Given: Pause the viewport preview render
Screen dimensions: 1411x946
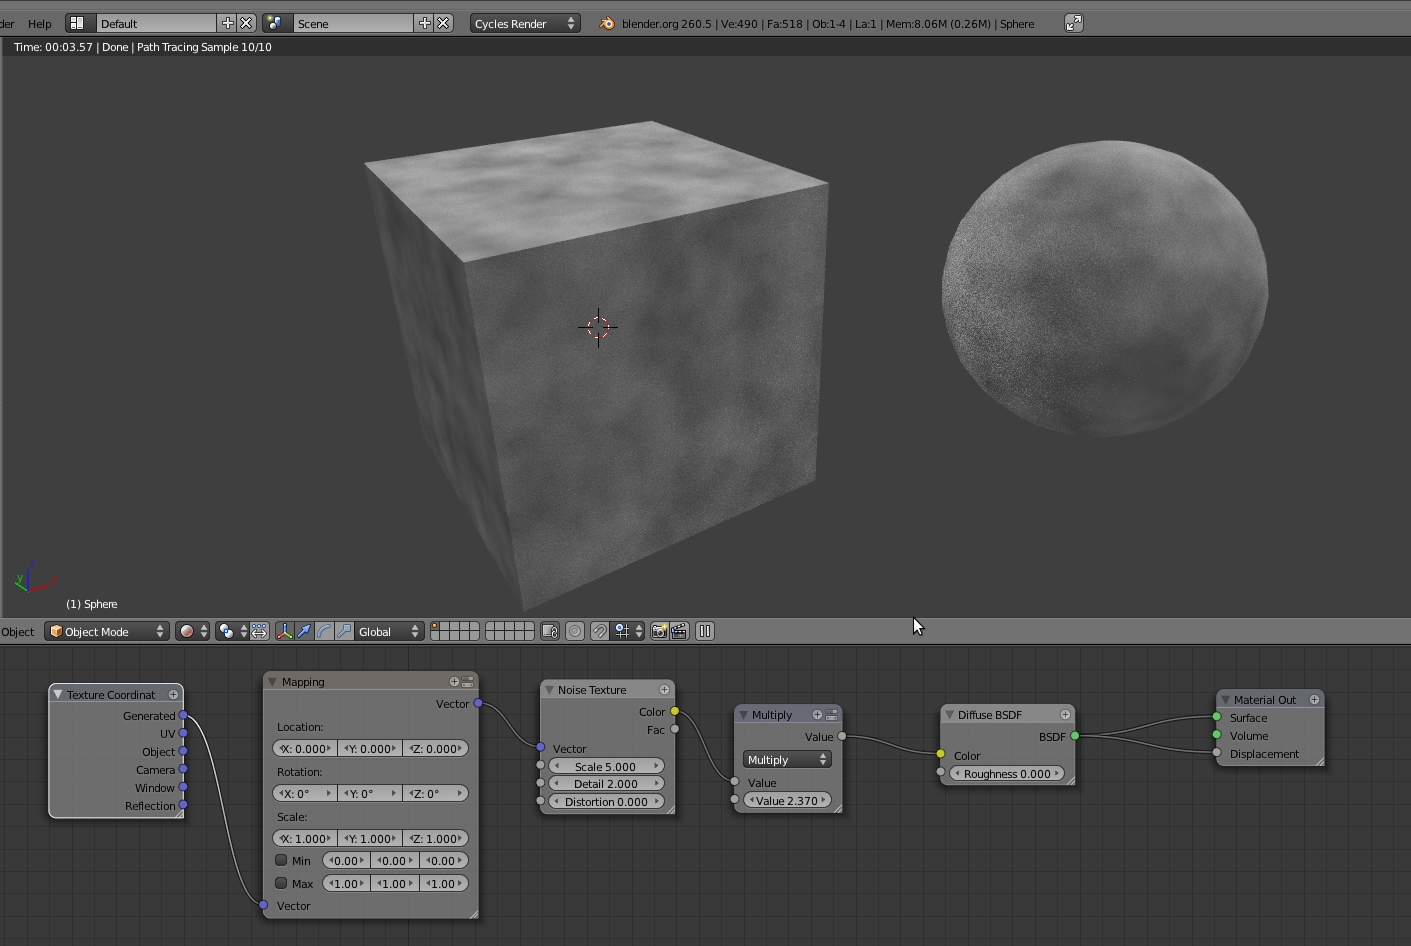Looking at the screenshot, I should (x=705, y=631).
